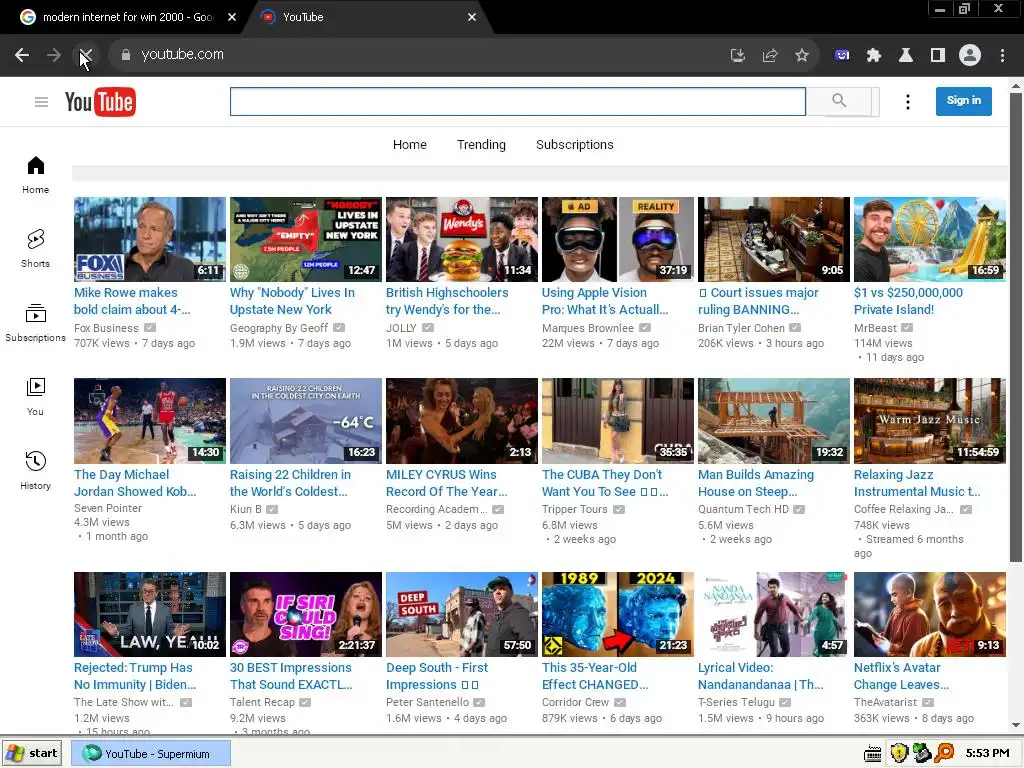Viewport: 1024px width, 768px height.
Task: Click the orange magnifier tray icon
Action: (944, 754)
